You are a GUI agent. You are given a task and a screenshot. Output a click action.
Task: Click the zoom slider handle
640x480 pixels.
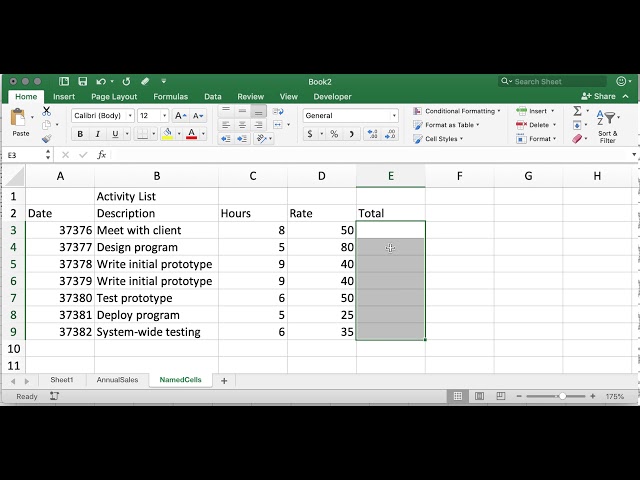562,396
